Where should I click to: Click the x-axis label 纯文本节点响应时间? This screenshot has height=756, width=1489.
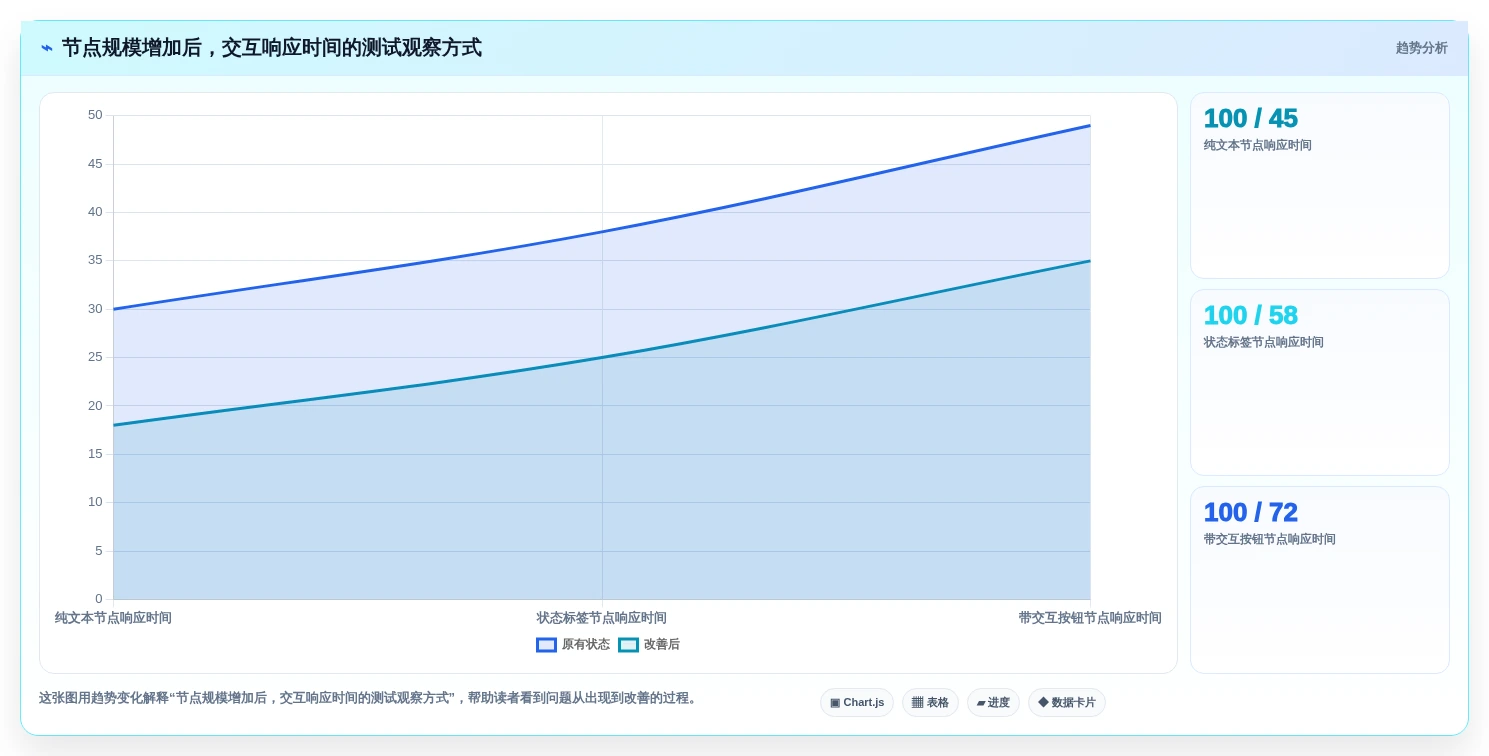click(113, 618)
